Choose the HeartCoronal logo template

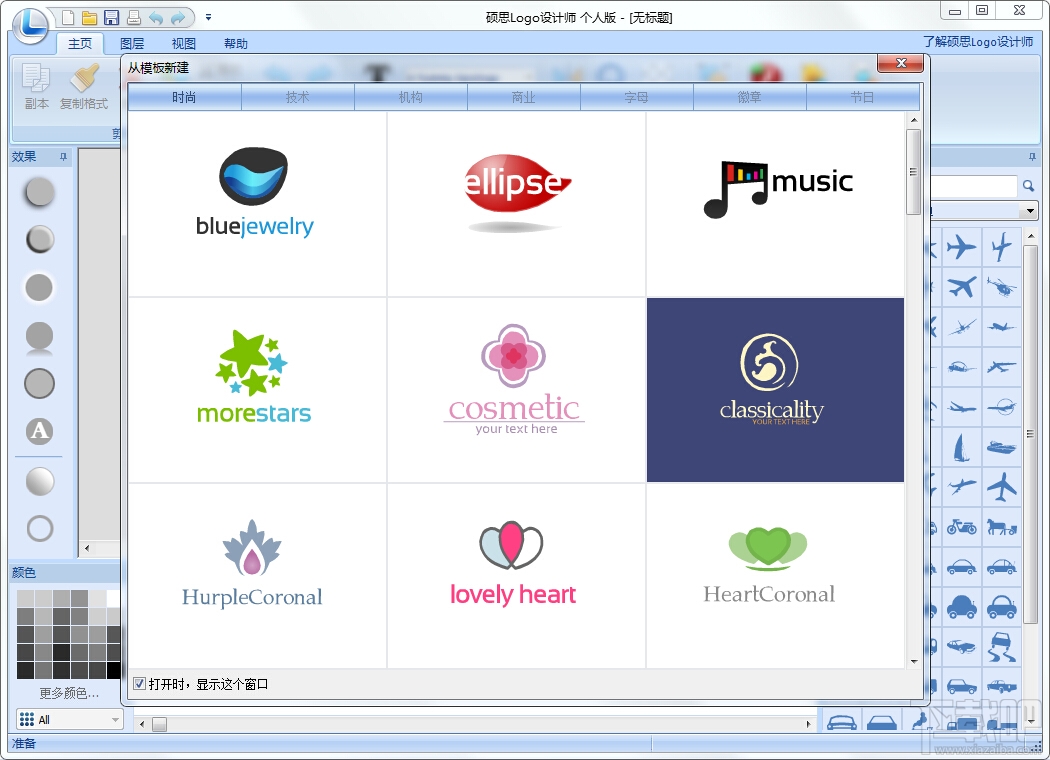tap(775, 576)
